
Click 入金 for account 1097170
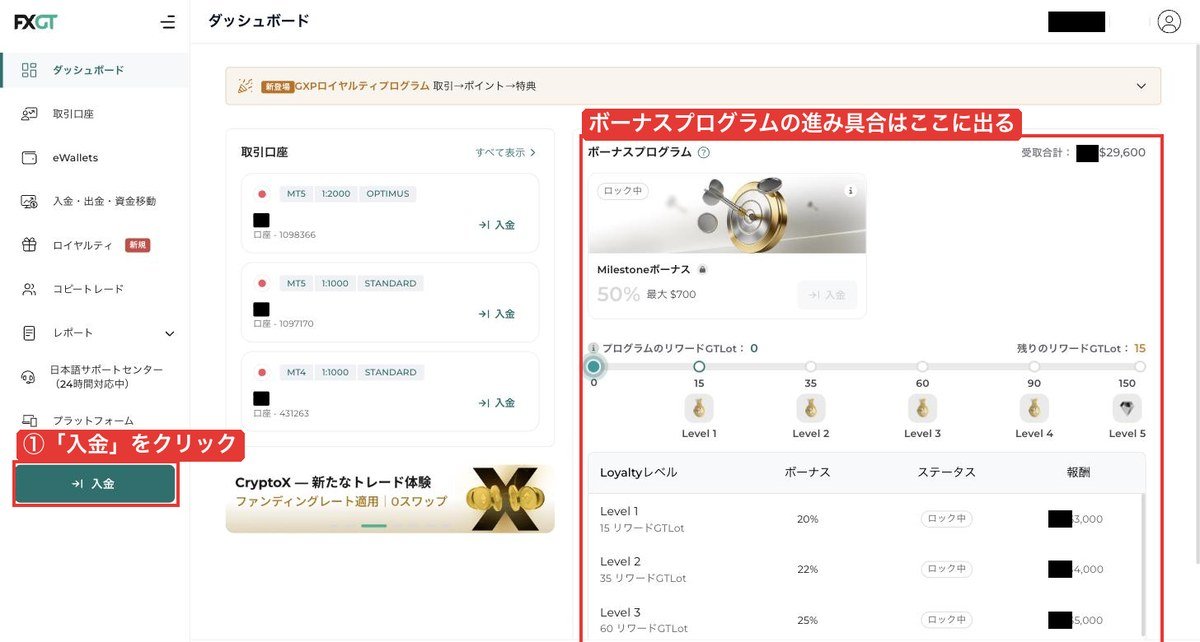click(497, 314)
